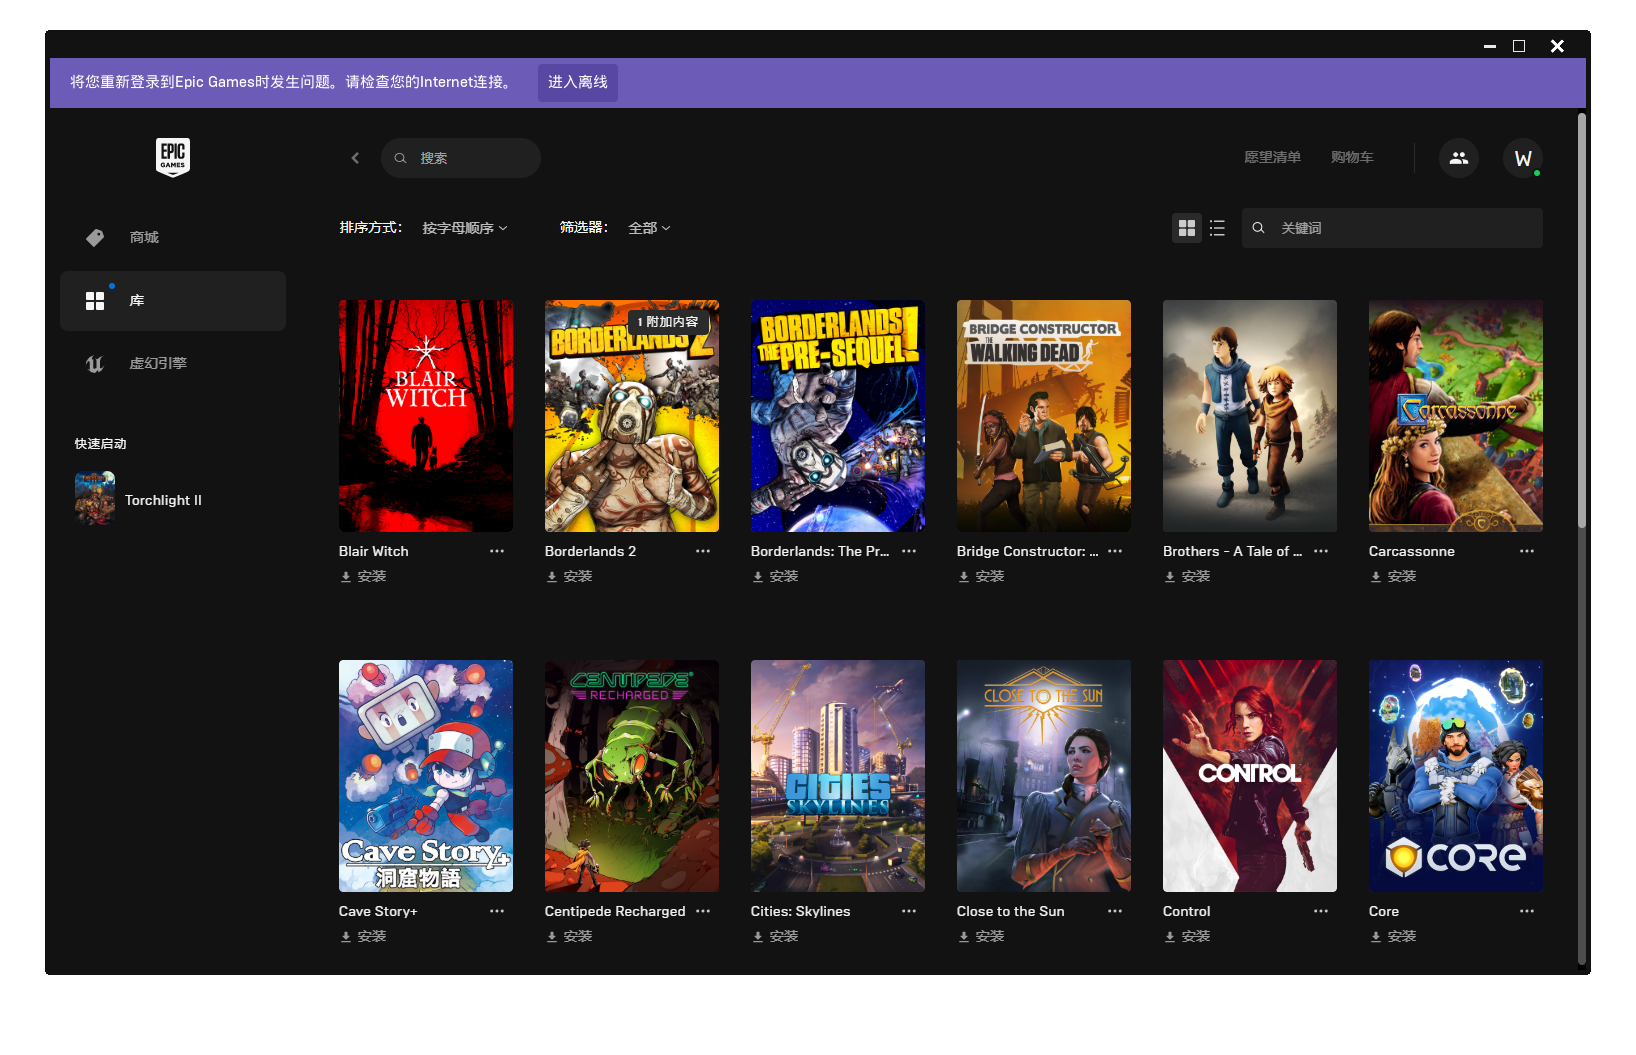Select the Control cover art
Image resolution: width=1636 pixels, height=1055 pixels.
pyautogui.click(x=1250, y=776)
